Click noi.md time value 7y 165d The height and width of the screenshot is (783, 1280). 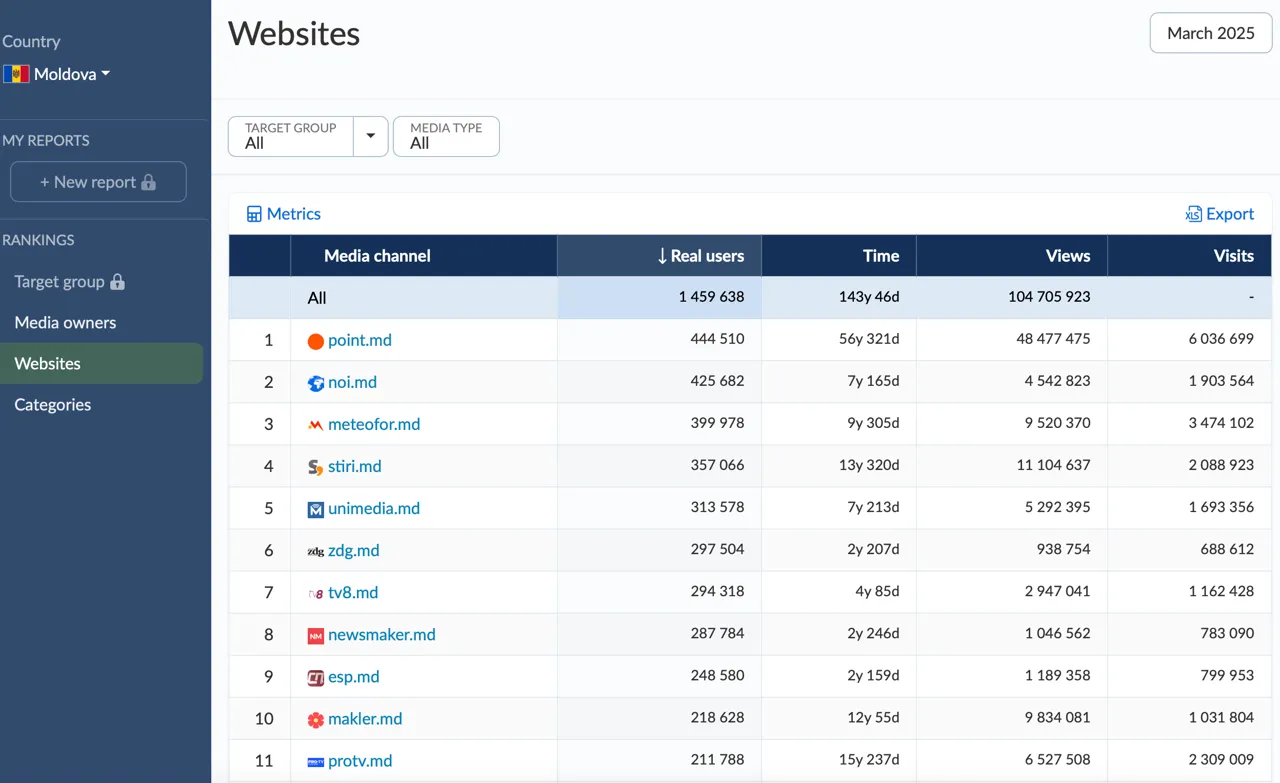click(x=873, y=381)
